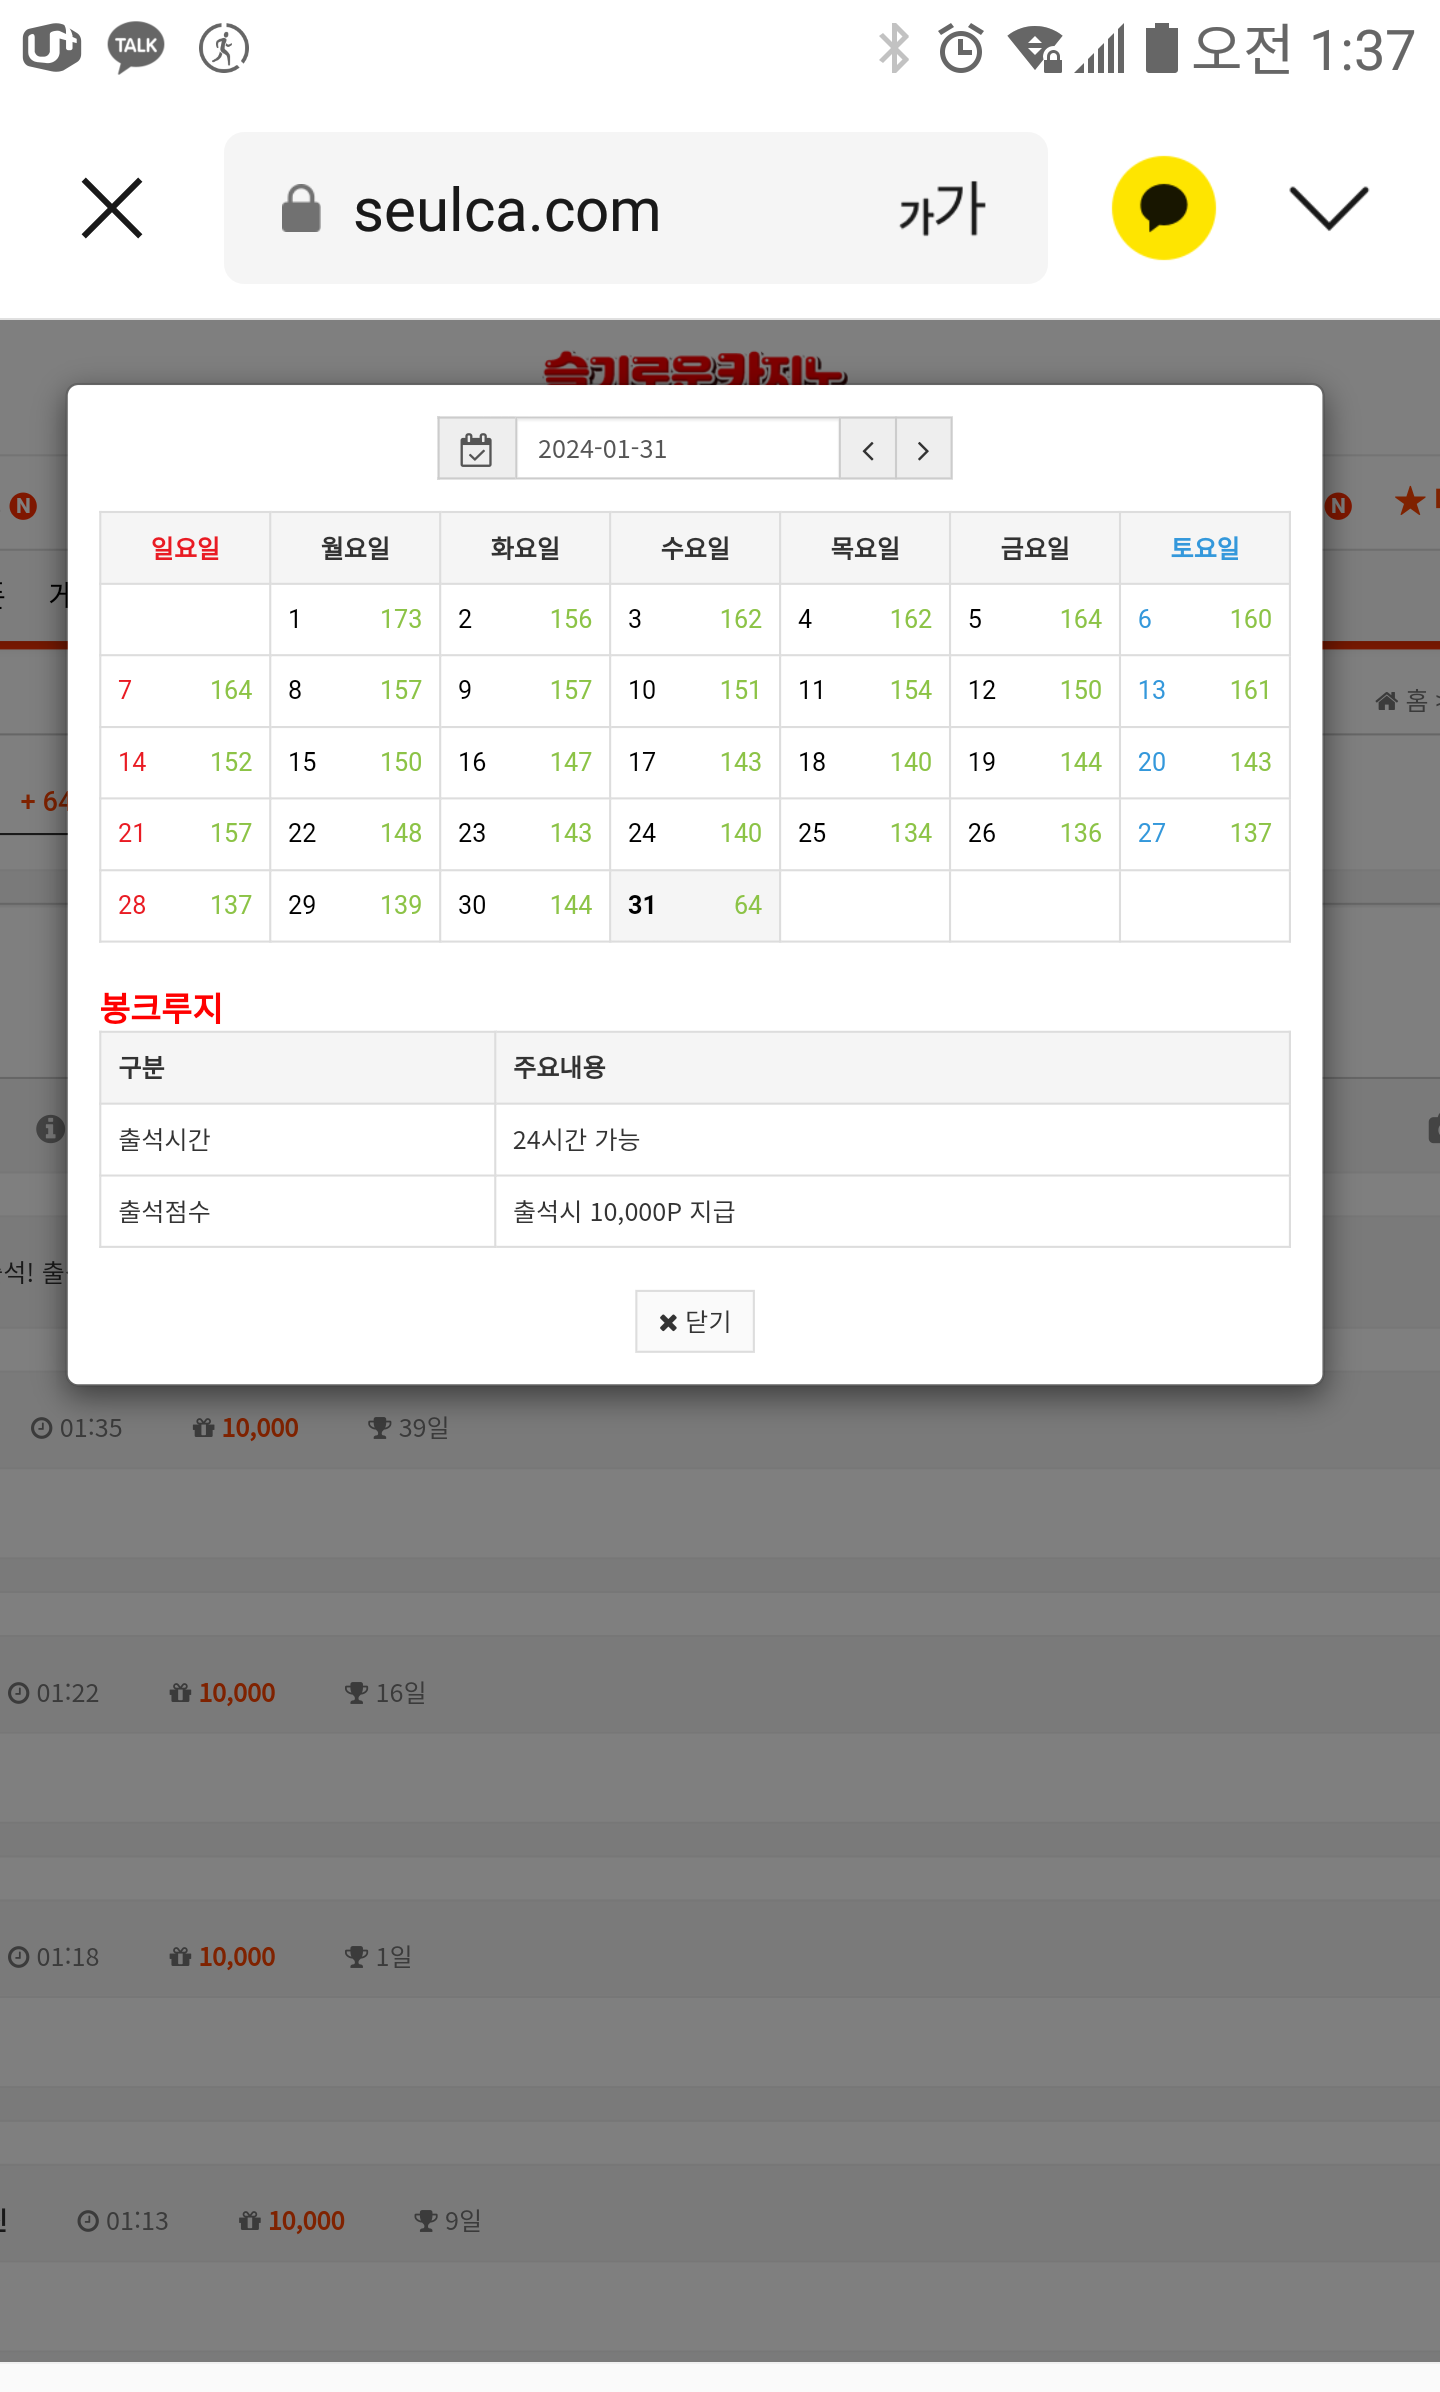Tap the 9일 trophy streak entry
Screen dimensions: 1440x2392
[448, 2221]
